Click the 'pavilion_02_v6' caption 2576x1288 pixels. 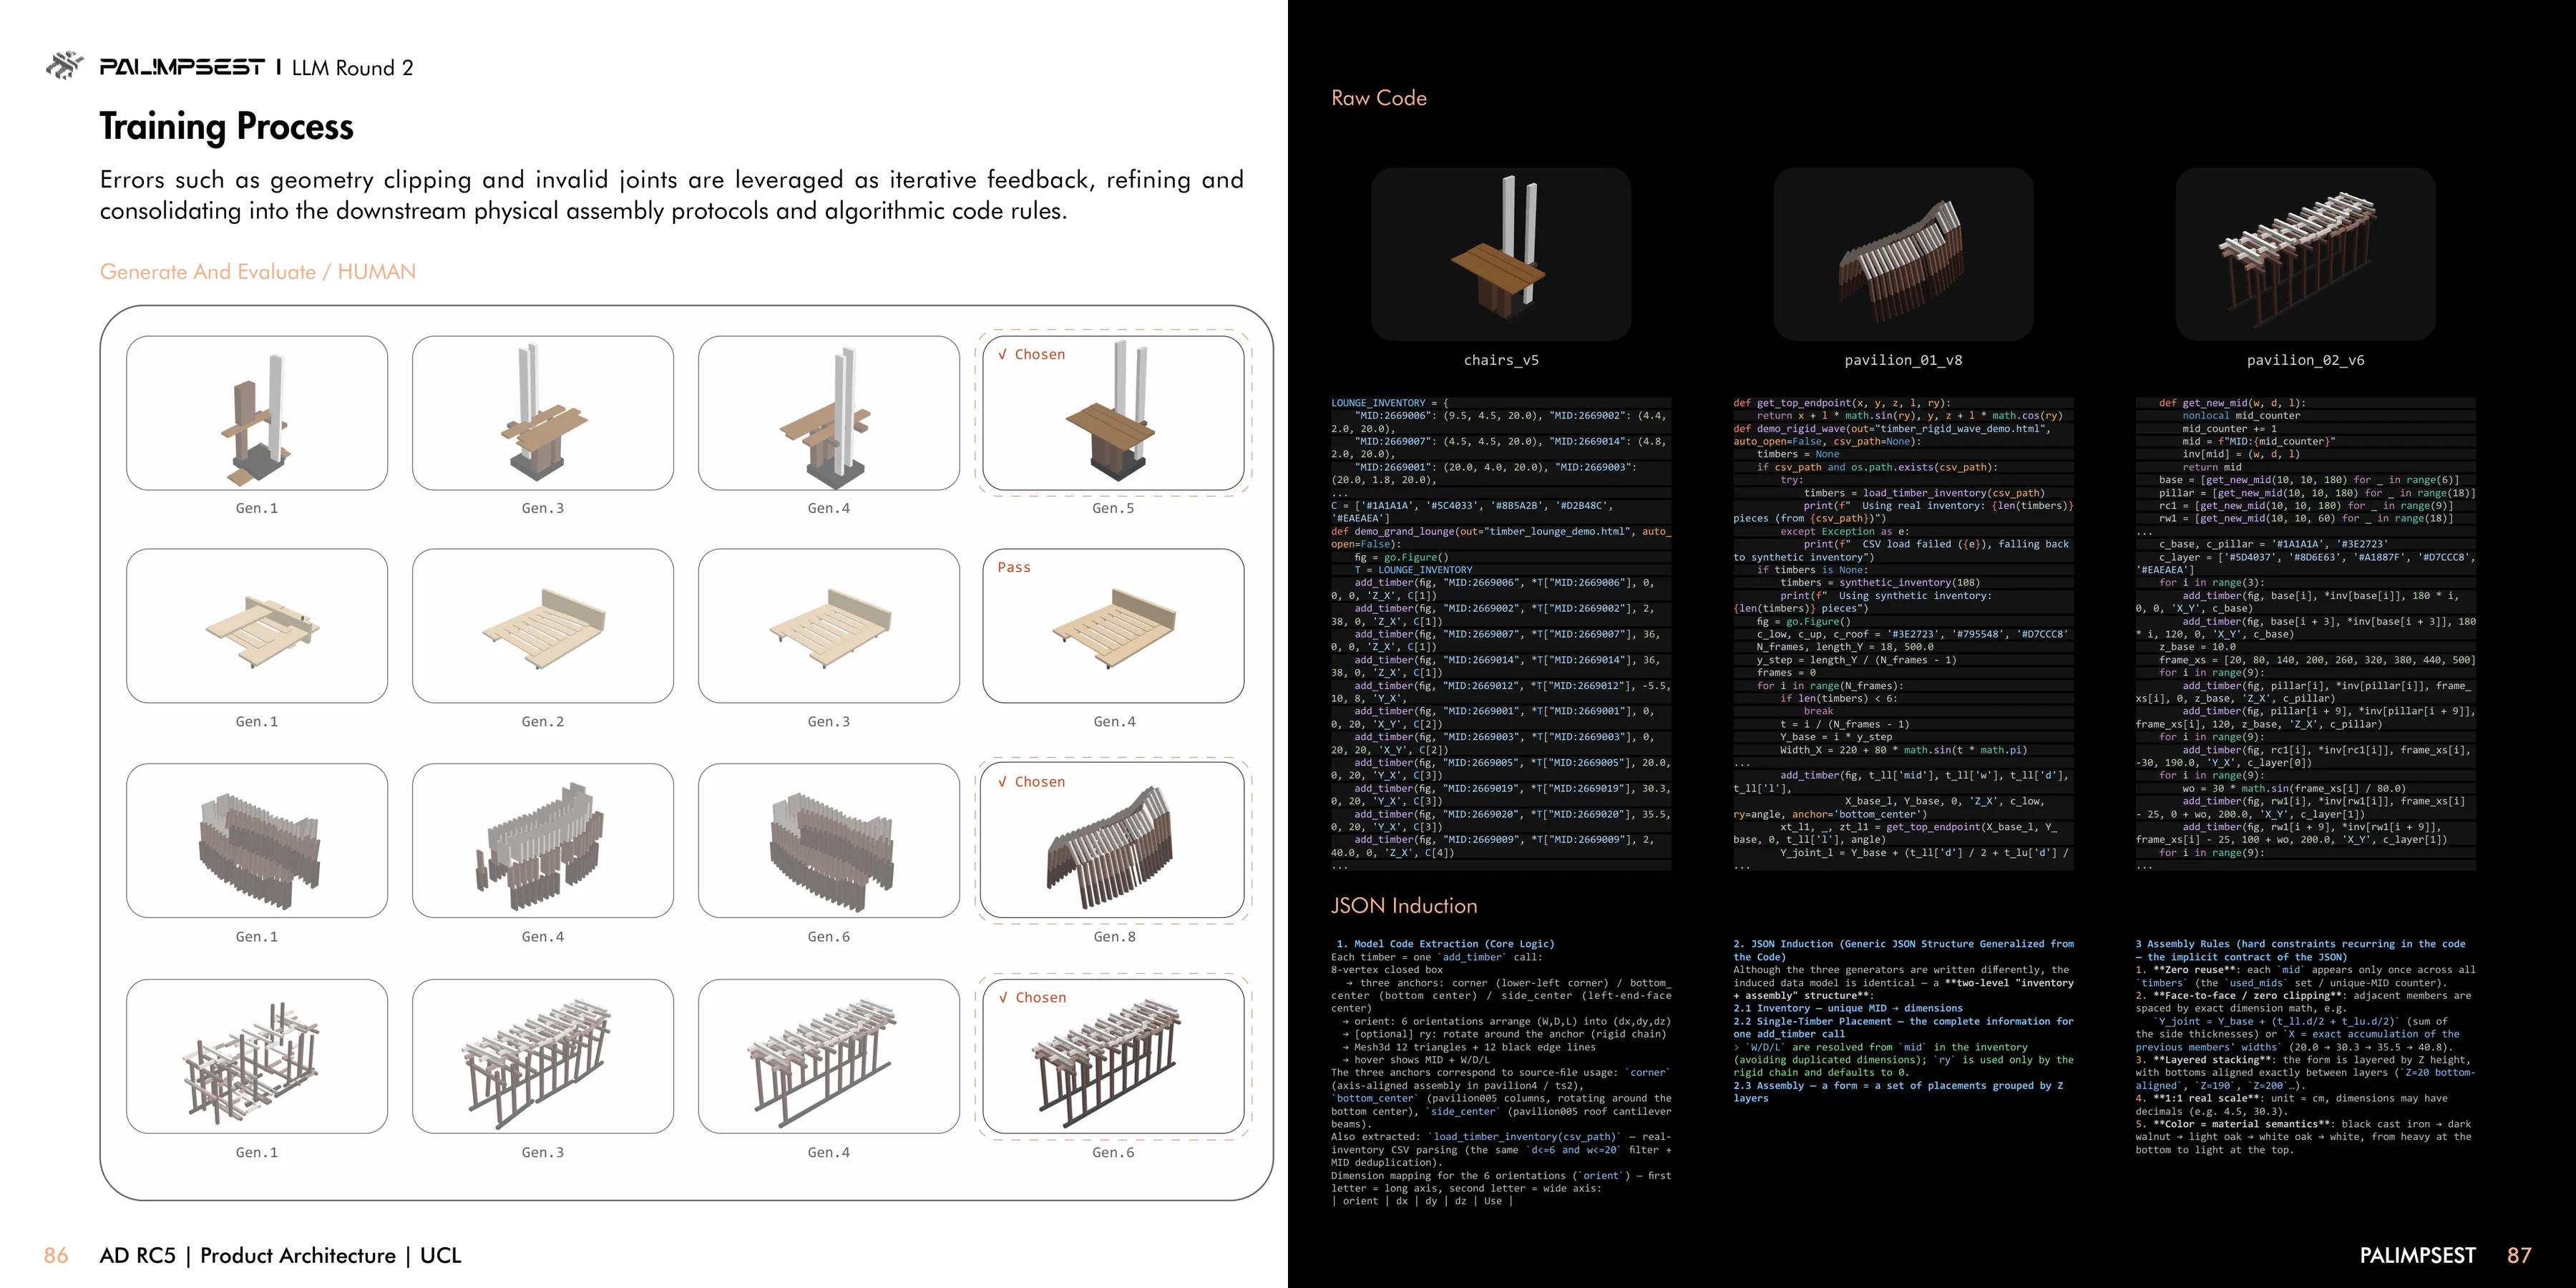tap(2305, 360)
